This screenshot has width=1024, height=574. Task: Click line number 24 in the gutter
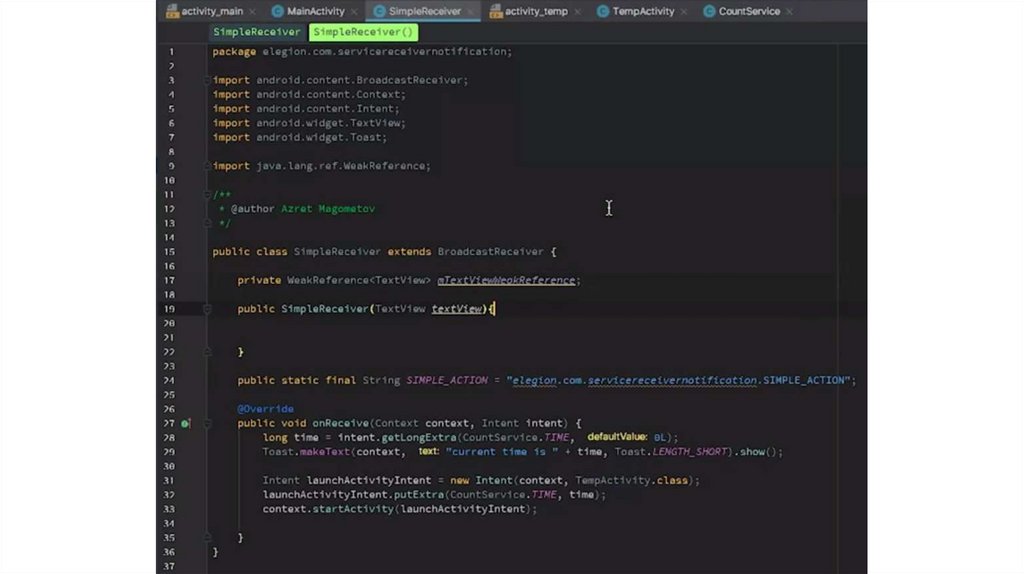point(169,381)
